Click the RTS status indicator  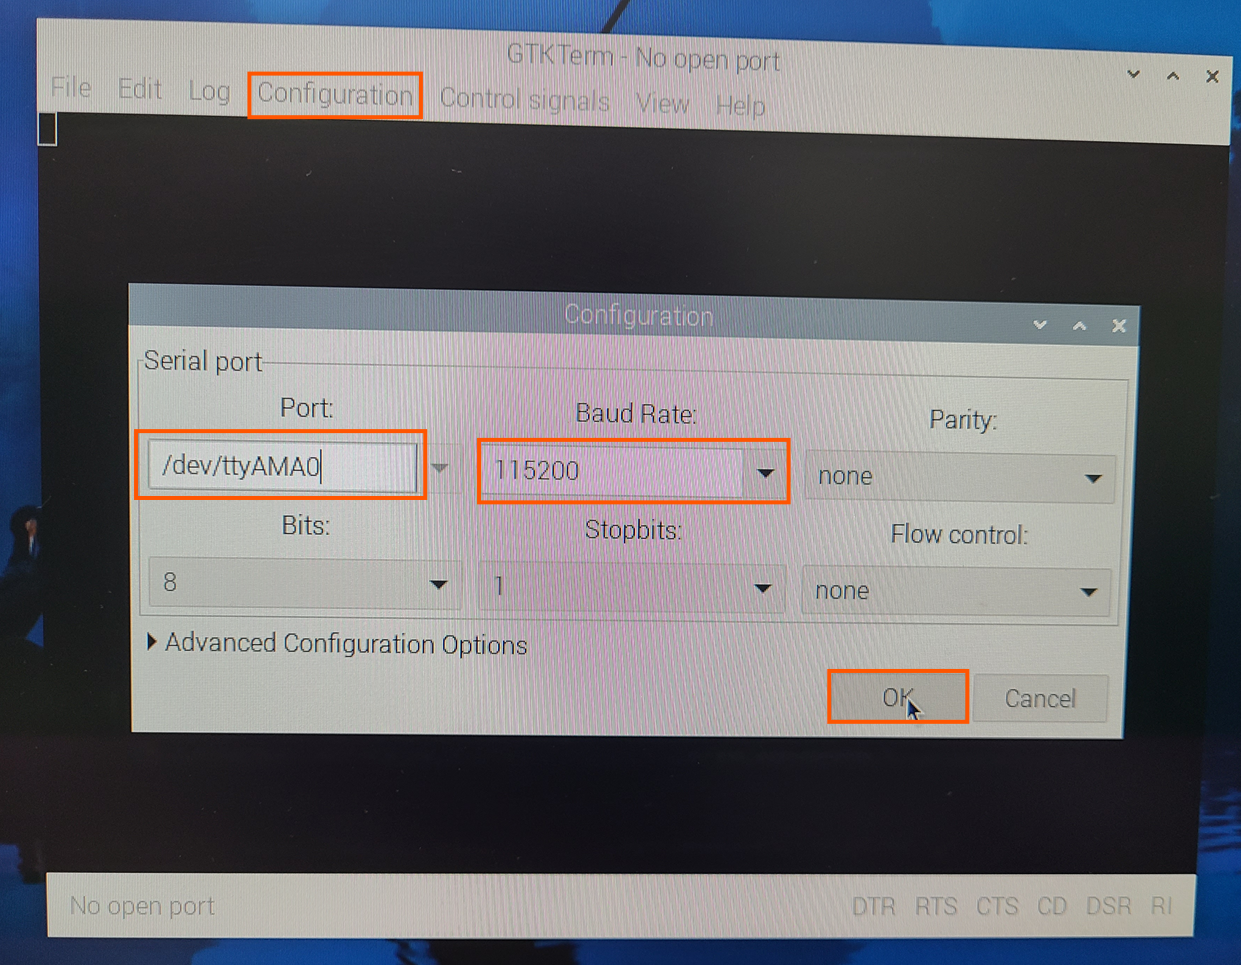[936, 906]
